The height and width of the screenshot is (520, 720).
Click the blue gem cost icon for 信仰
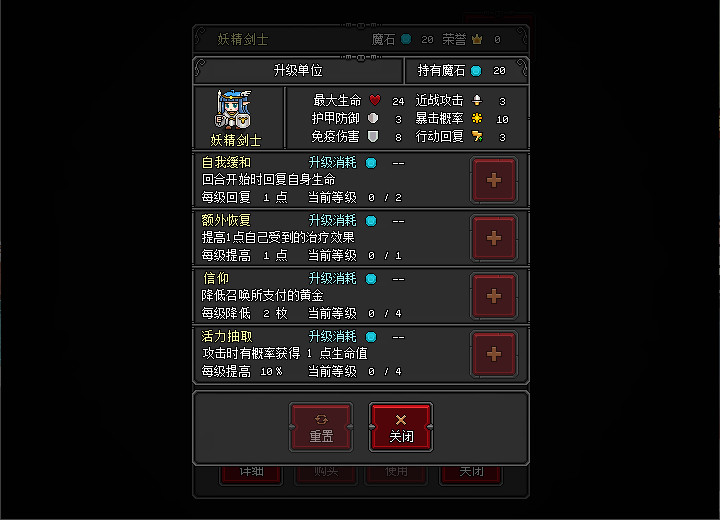click(x=371, y=279)
